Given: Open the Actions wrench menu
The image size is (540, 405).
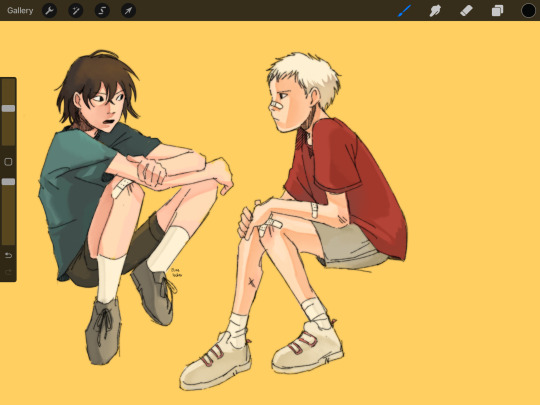Looking at the screenshot, I should (50, 11).
